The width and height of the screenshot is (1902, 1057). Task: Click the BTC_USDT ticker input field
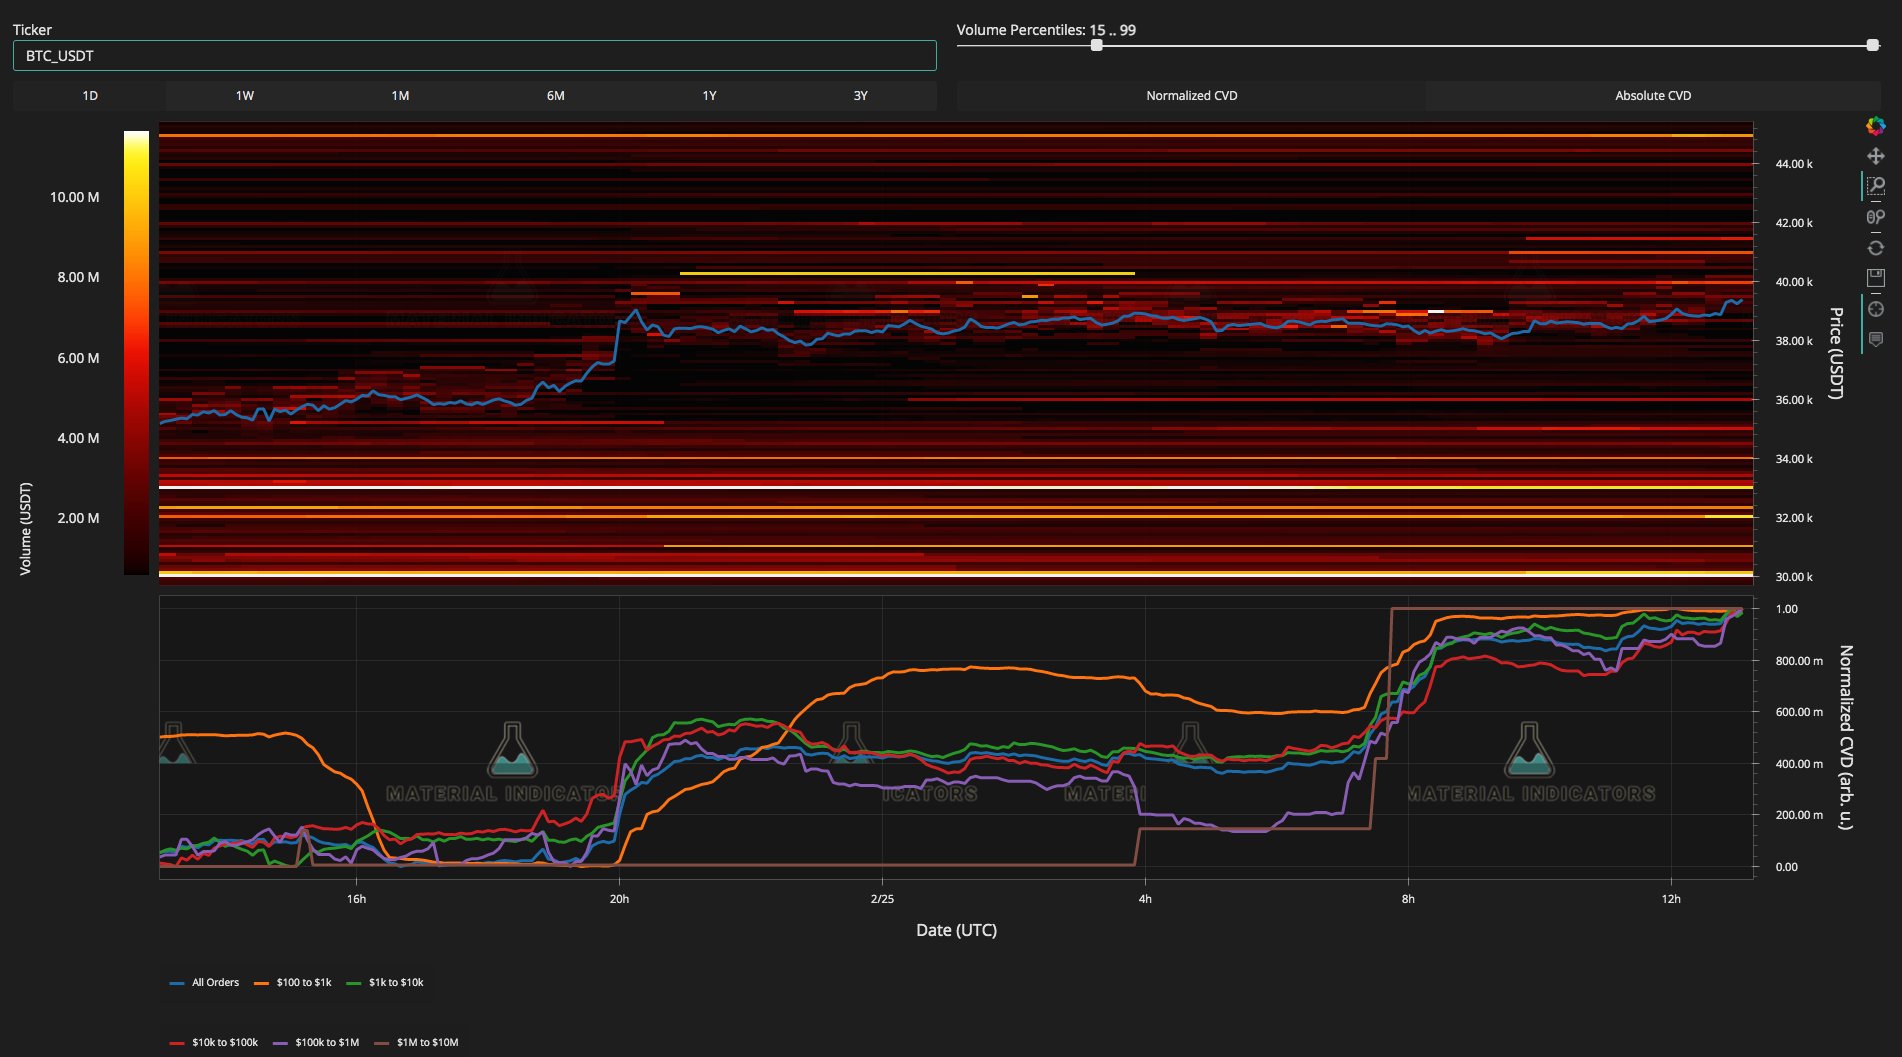474,56
